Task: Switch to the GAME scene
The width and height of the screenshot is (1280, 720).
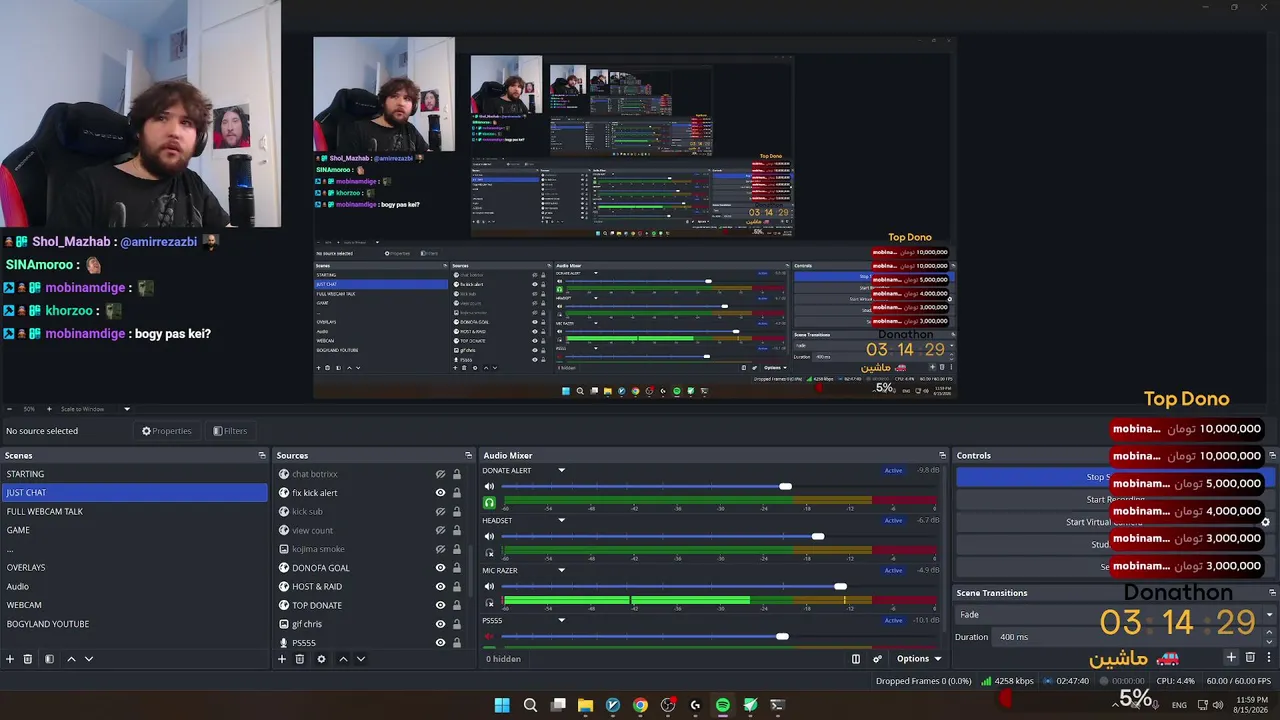Action: point(135,530)
